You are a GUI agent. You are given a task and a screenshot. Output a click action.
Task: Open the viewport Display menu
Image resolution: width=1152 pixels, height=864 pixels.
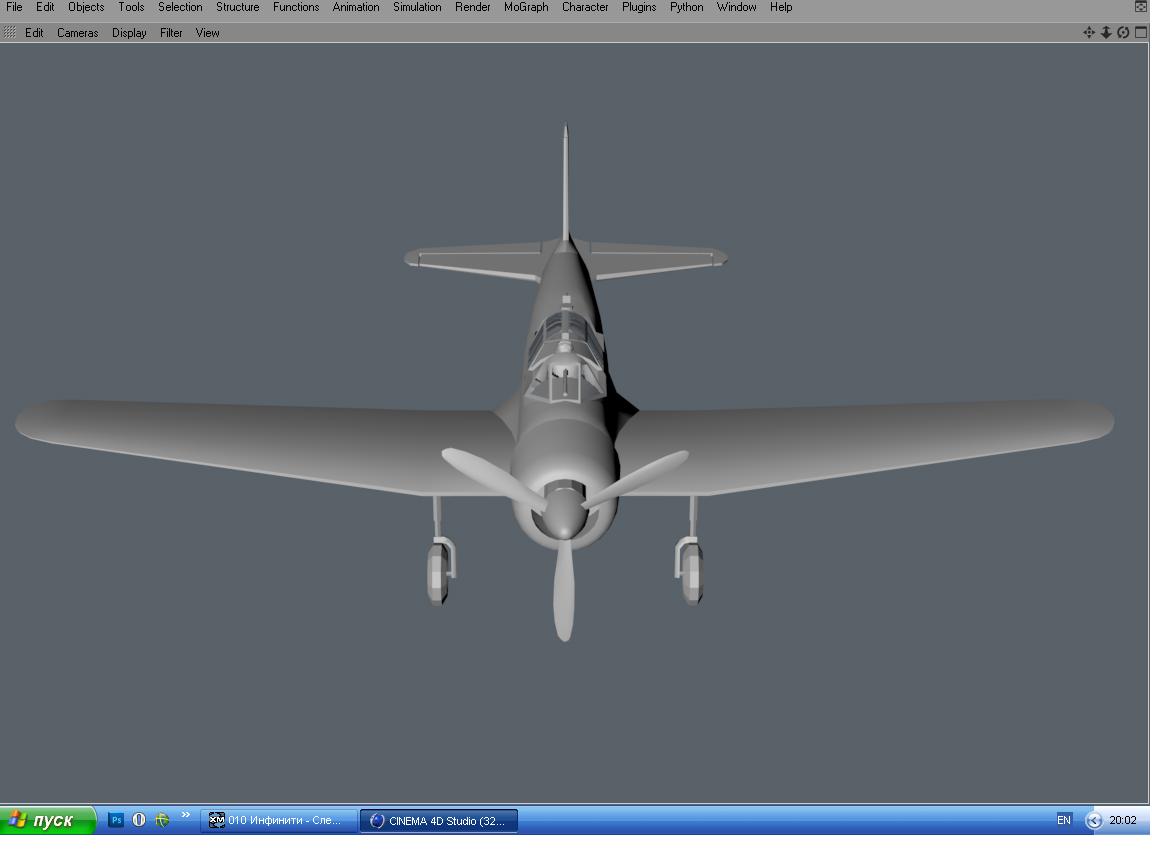point(129,32)
